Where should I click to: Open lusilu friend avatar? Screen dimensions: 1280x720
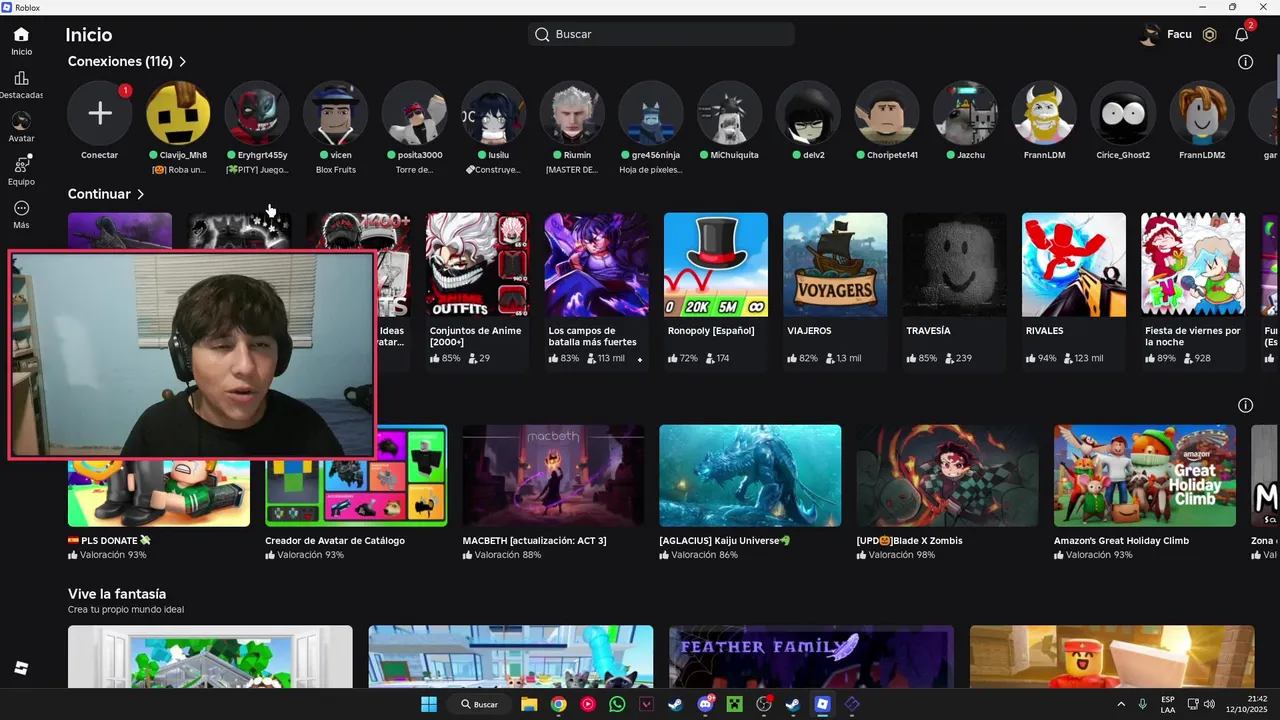pos(493,113)
